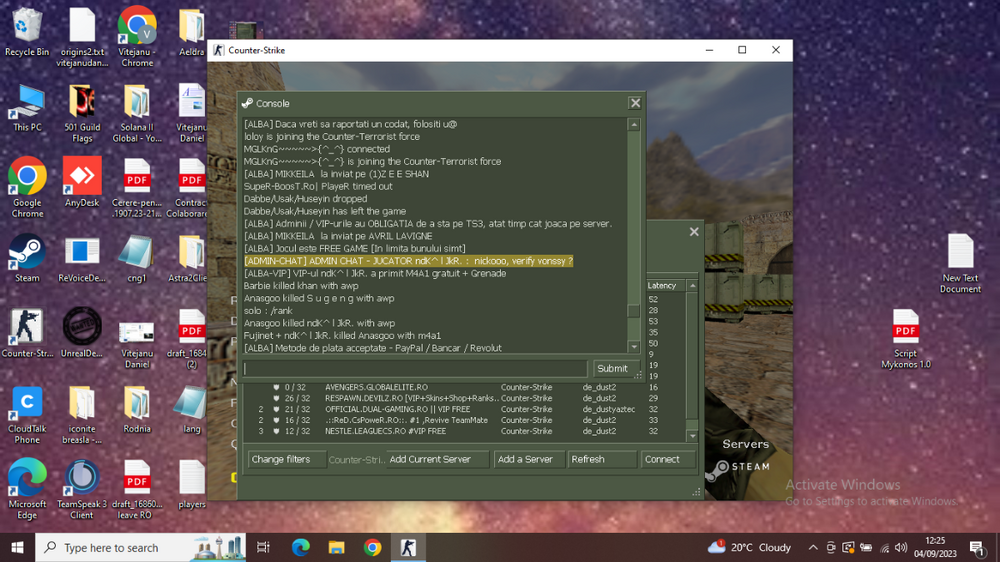Refresh the server list
The height and width of the screenshot is (562, 1000).
(601, 459)
